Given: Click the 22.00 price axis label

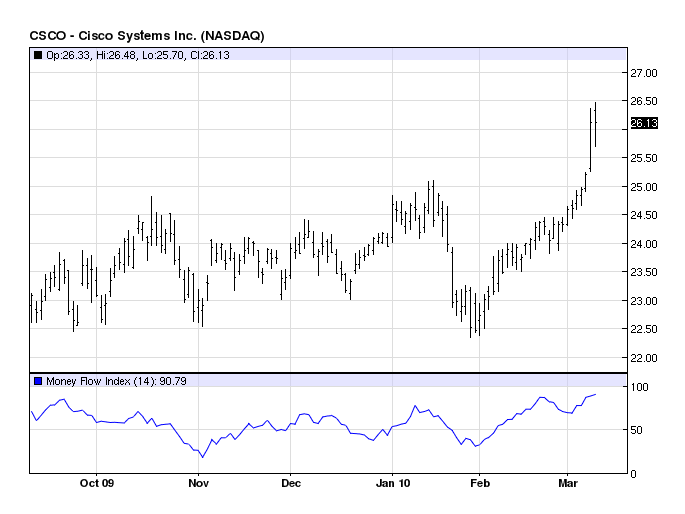Looking at the screenshot, I should click(643, 358).
